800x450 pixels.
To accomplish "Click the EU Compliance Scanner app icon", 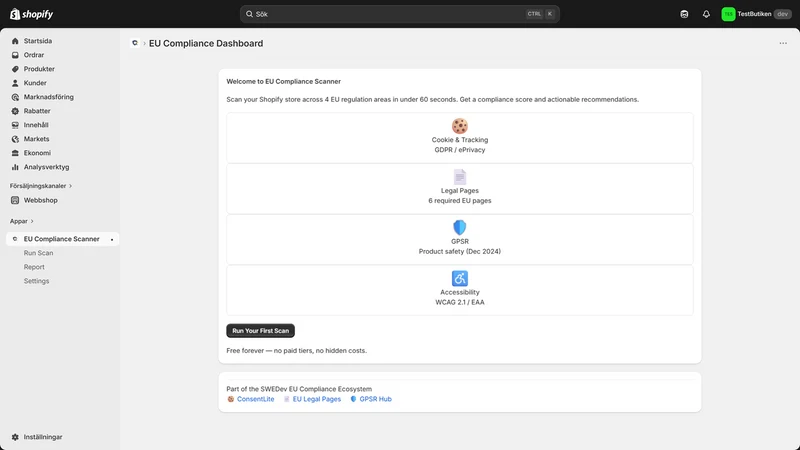I will (15, 239).
